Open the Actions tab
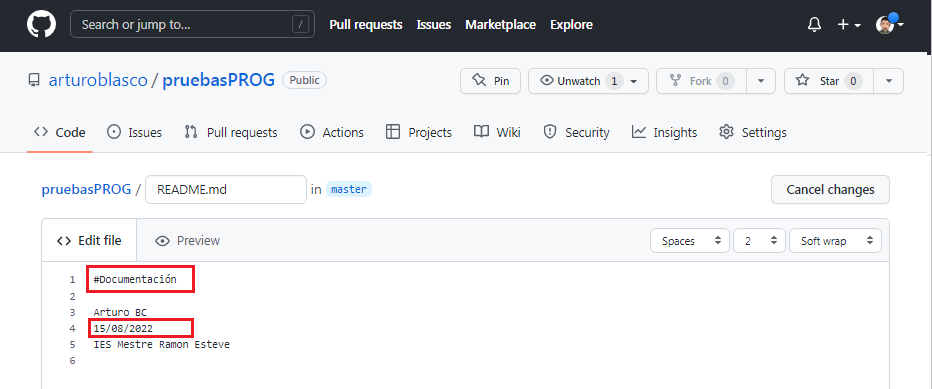 tap(332, 132)
